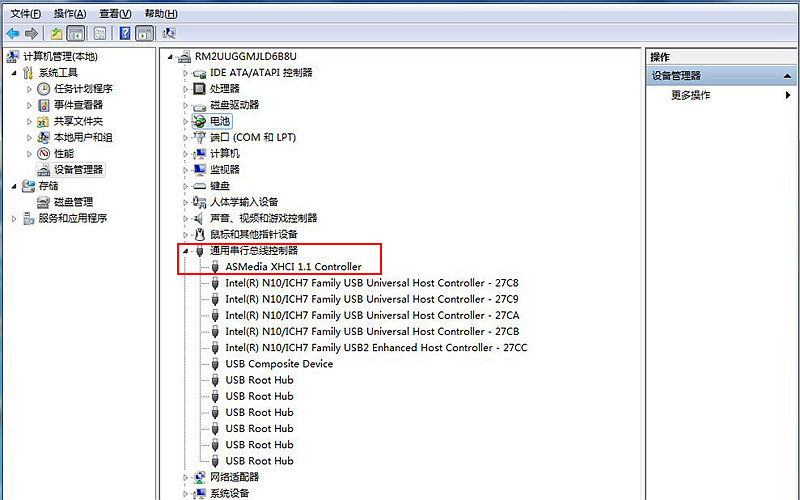The image size is (800, 500).
Task: Select Intel(R) N10/ICH7 USB Host Controller - 27C8
Action: (x=372, y=283)
